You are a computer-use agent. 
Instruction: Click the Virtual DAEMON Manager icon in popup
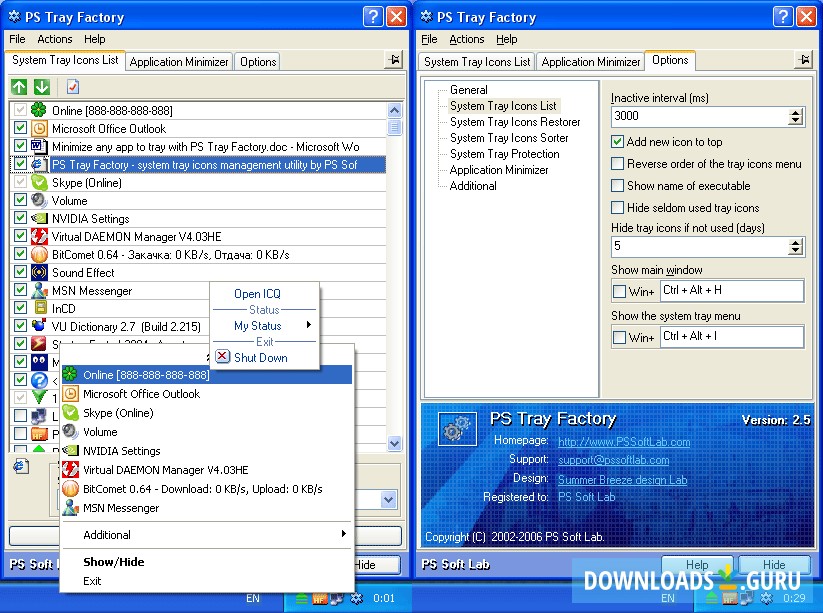[x=70, y=470]
